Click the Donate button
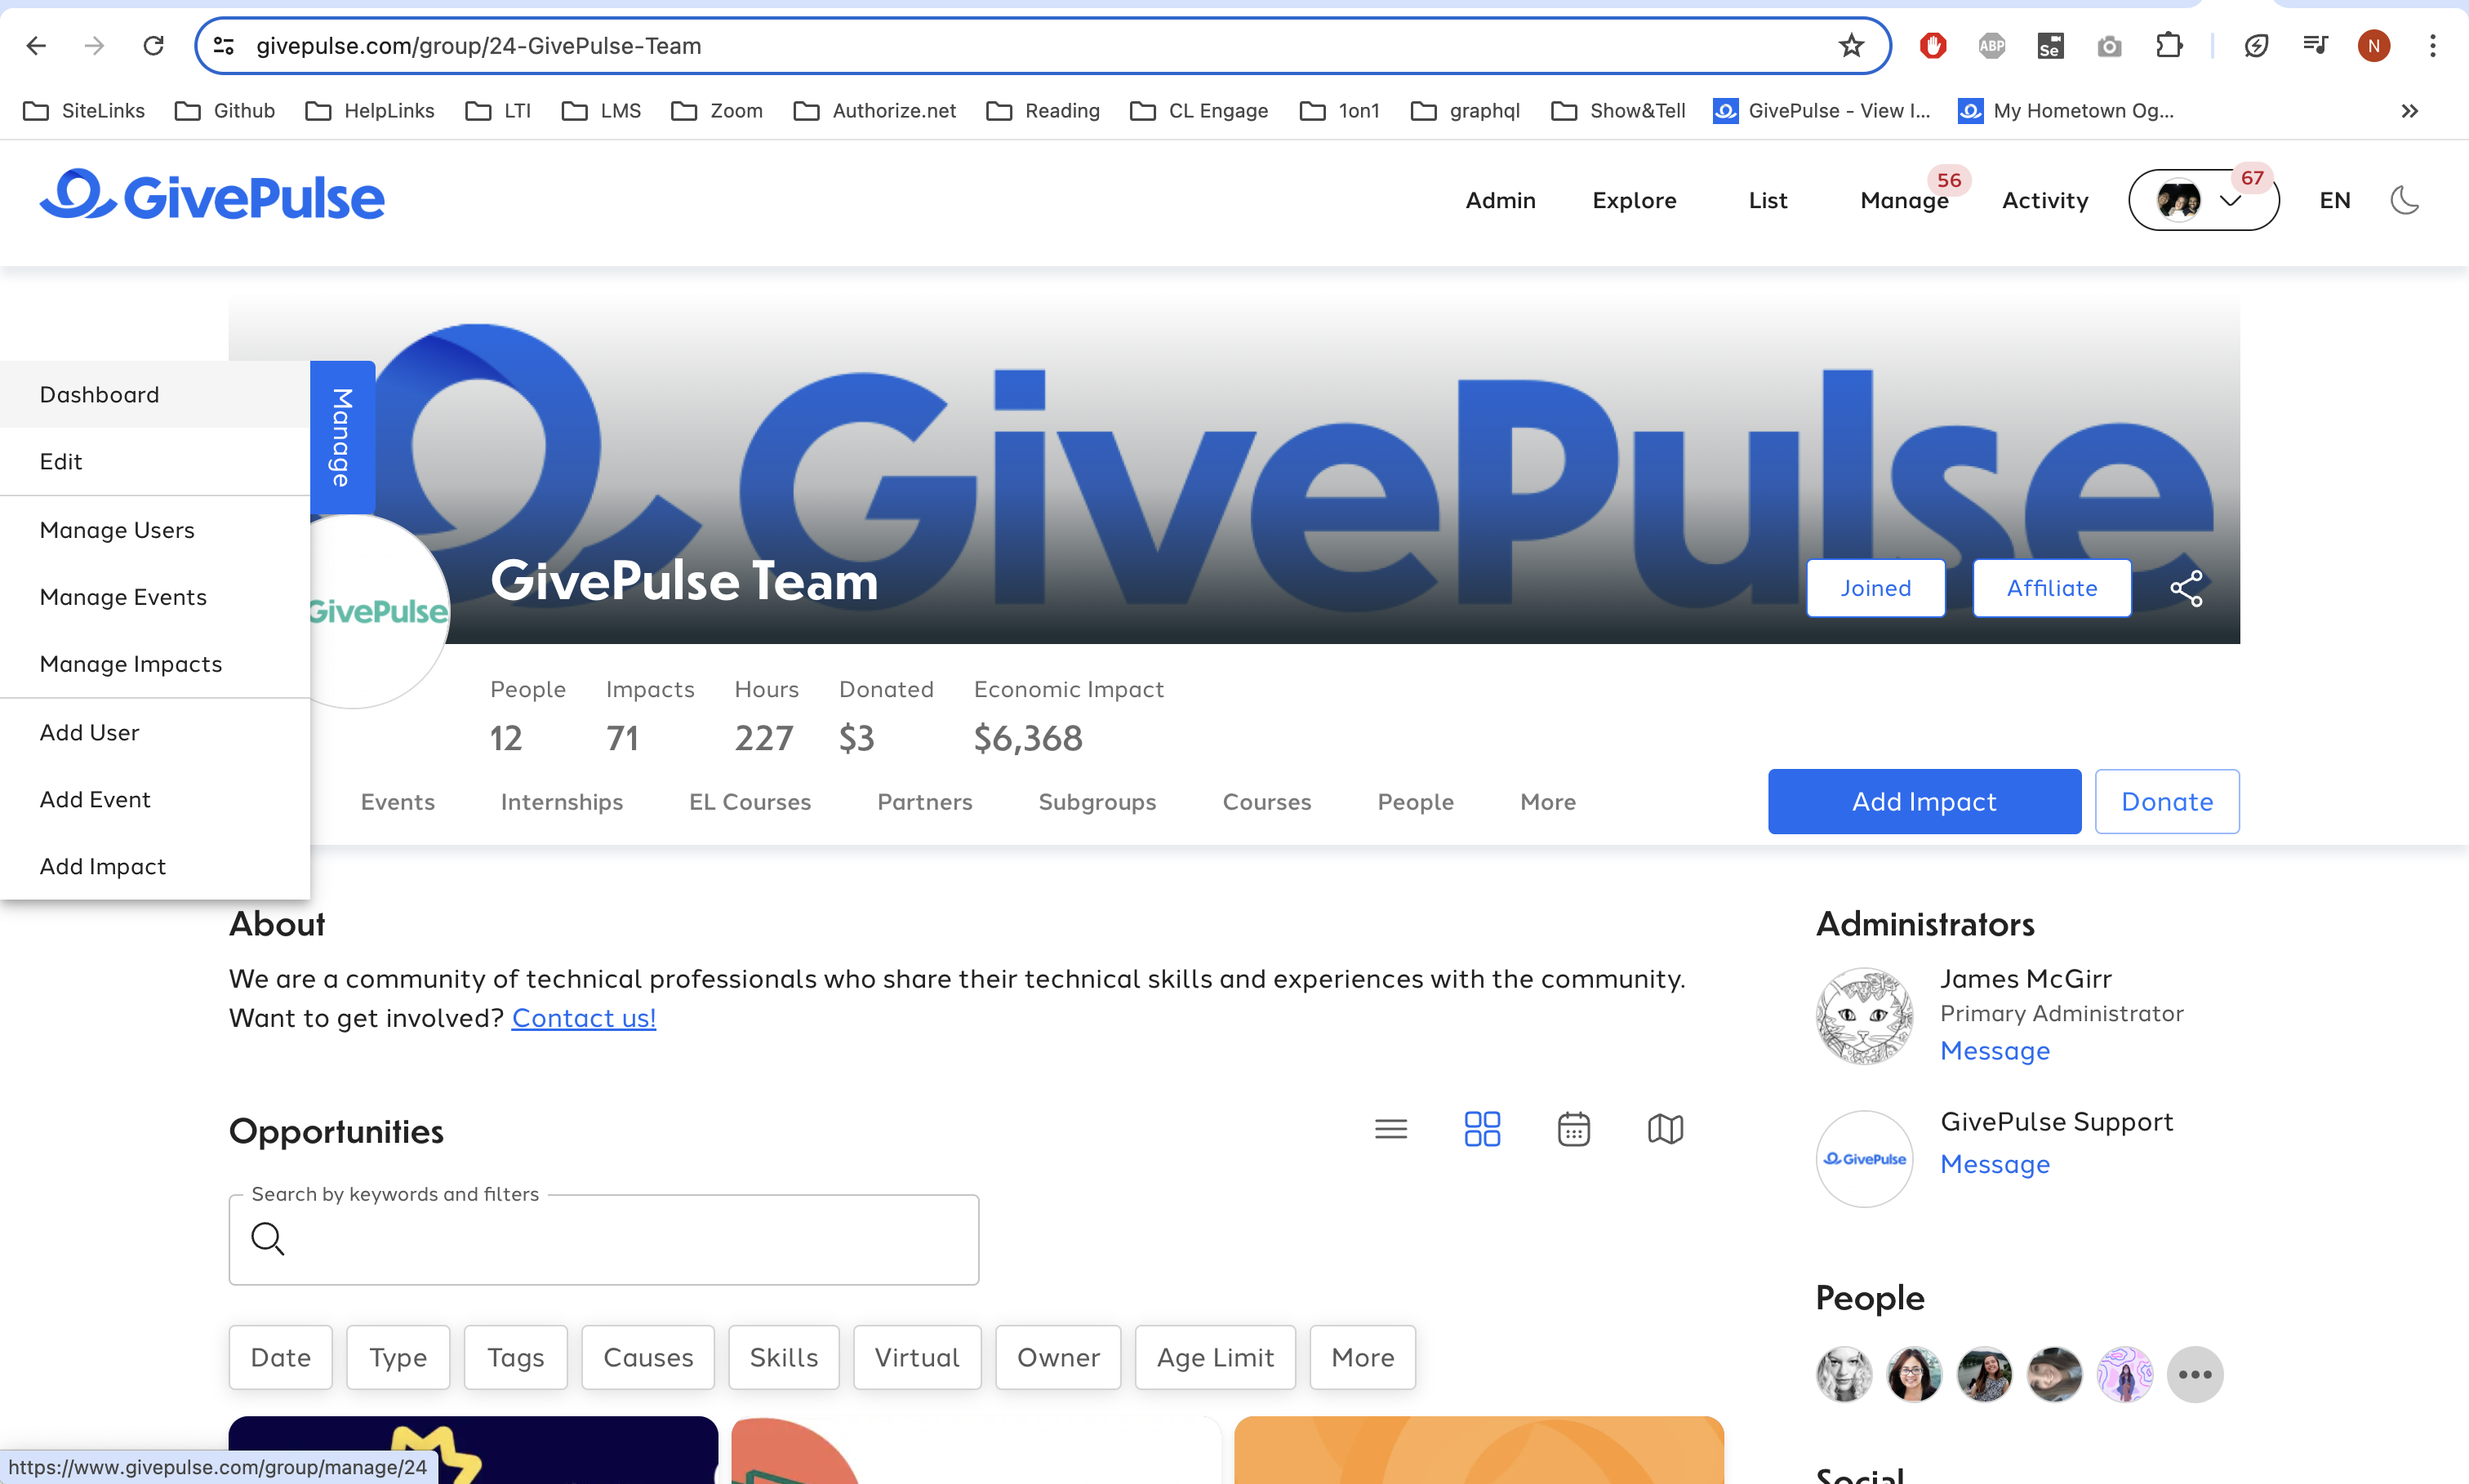2469x1484 pixels. coord(2167,801)
